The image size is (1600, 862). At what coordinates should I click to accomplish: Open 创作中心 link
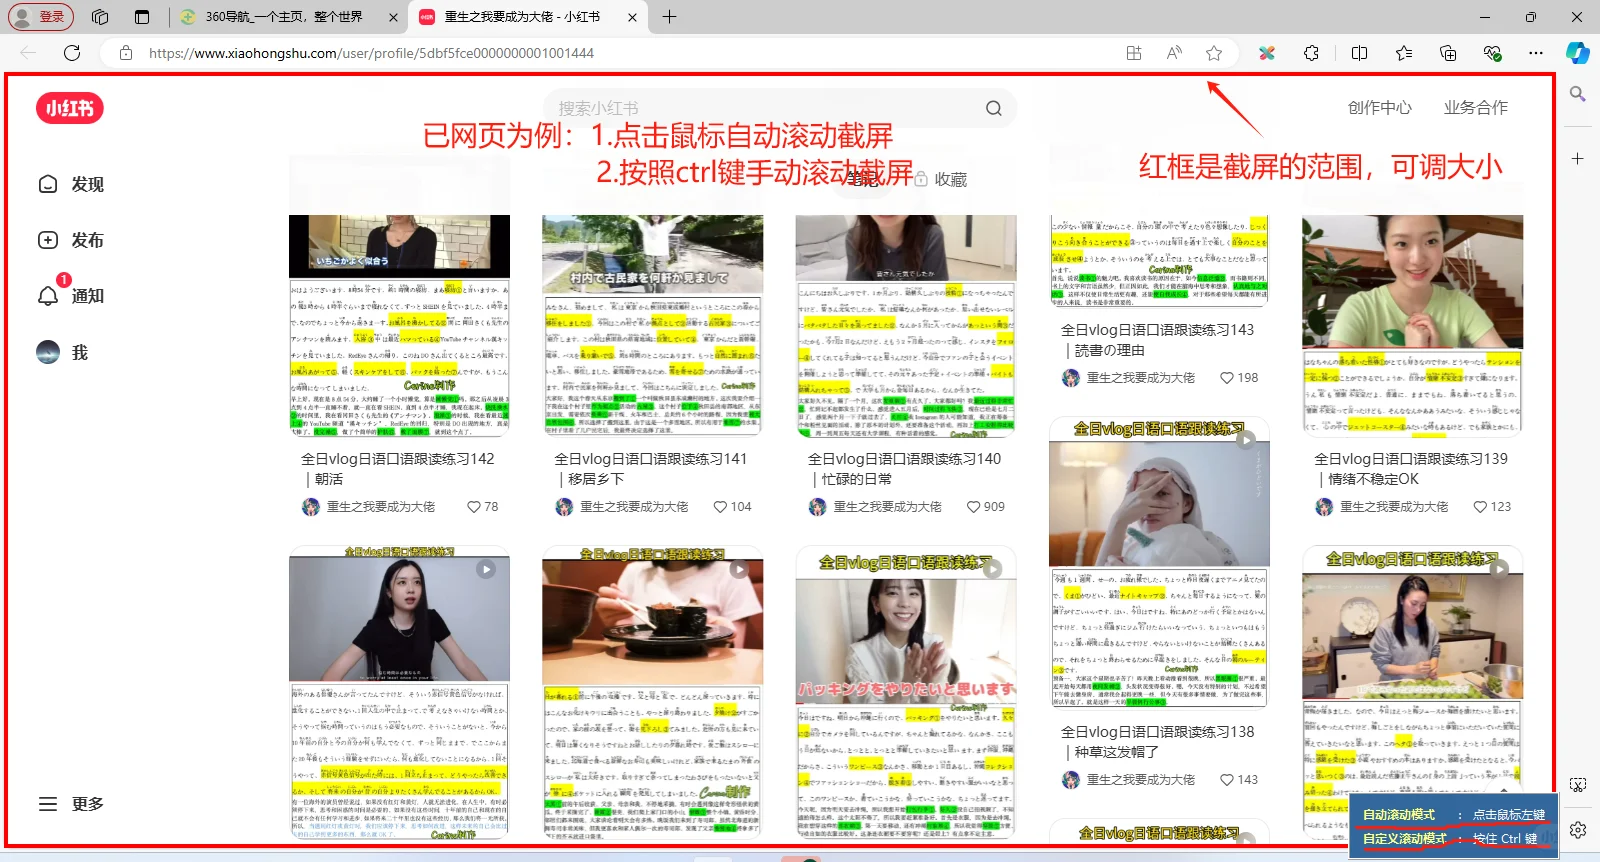tap(1379, 108)
